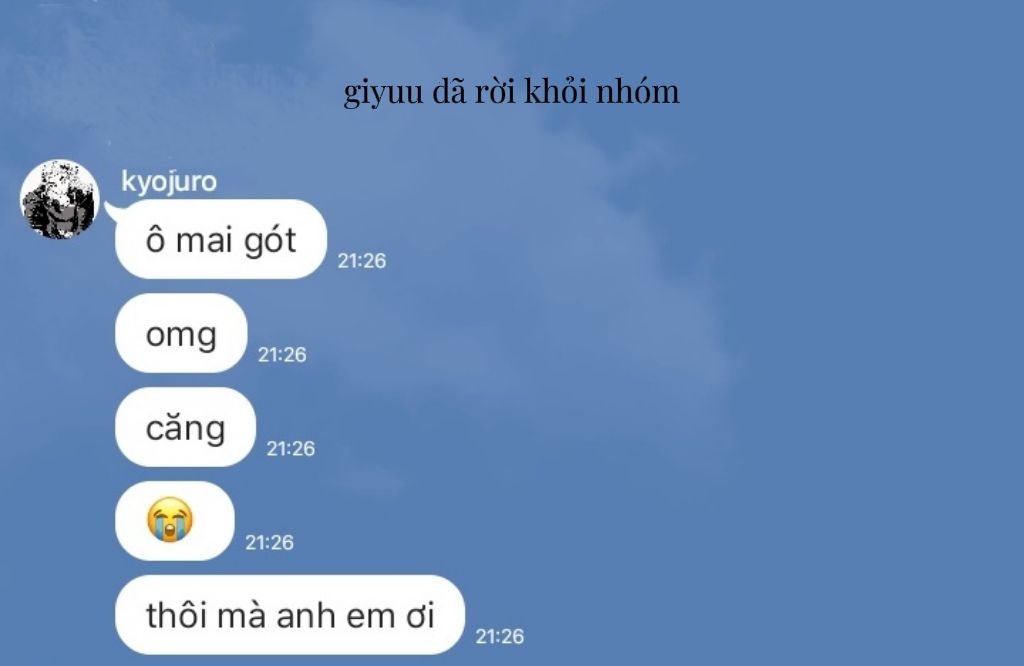The image size is (1024, 666).
Task: Tap the word "nhóm" in the system notice
Action: [x=637, y=91]
